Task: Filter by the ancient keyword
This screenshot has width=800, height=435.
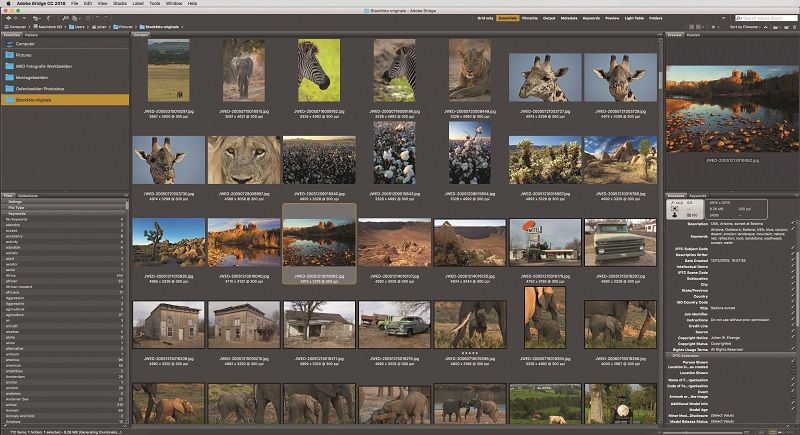Action: point(64,388)
